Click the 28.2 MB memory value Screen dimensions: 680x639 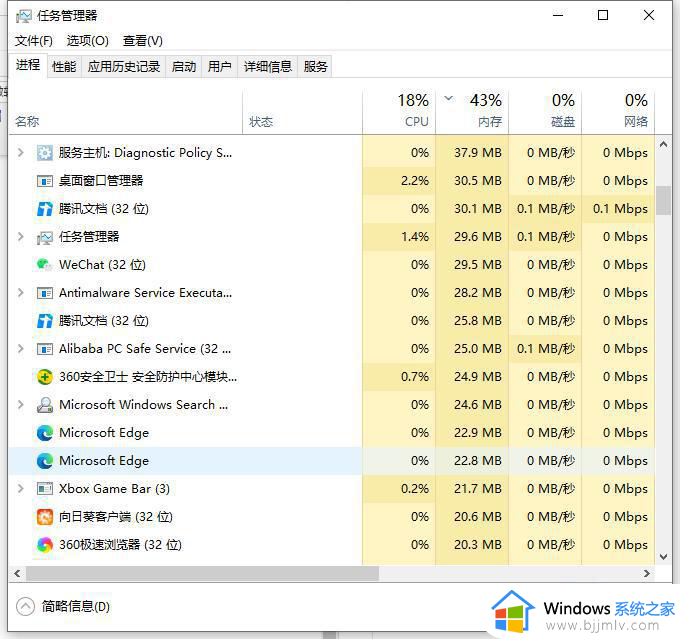tap(477, 293)
